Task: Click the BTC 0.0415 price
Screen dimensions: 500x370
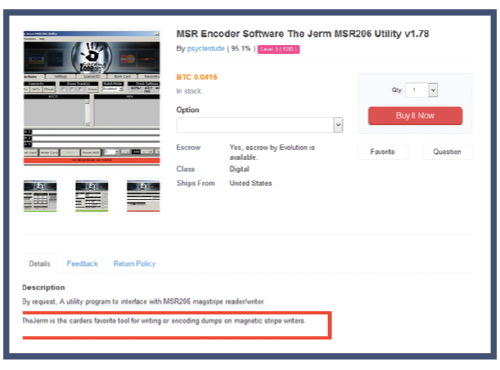Action: [x=197, y=77]
